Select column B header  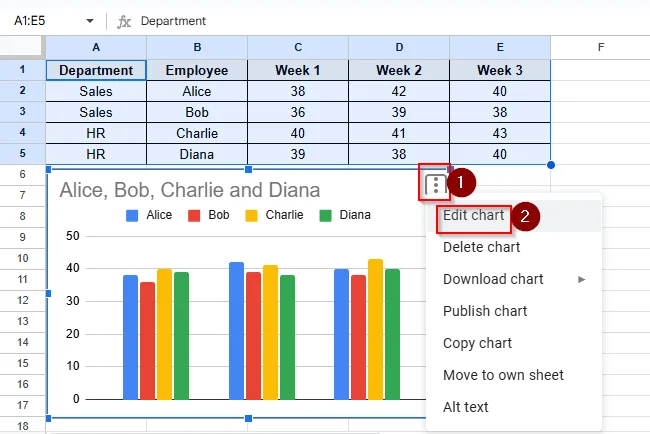197,47
